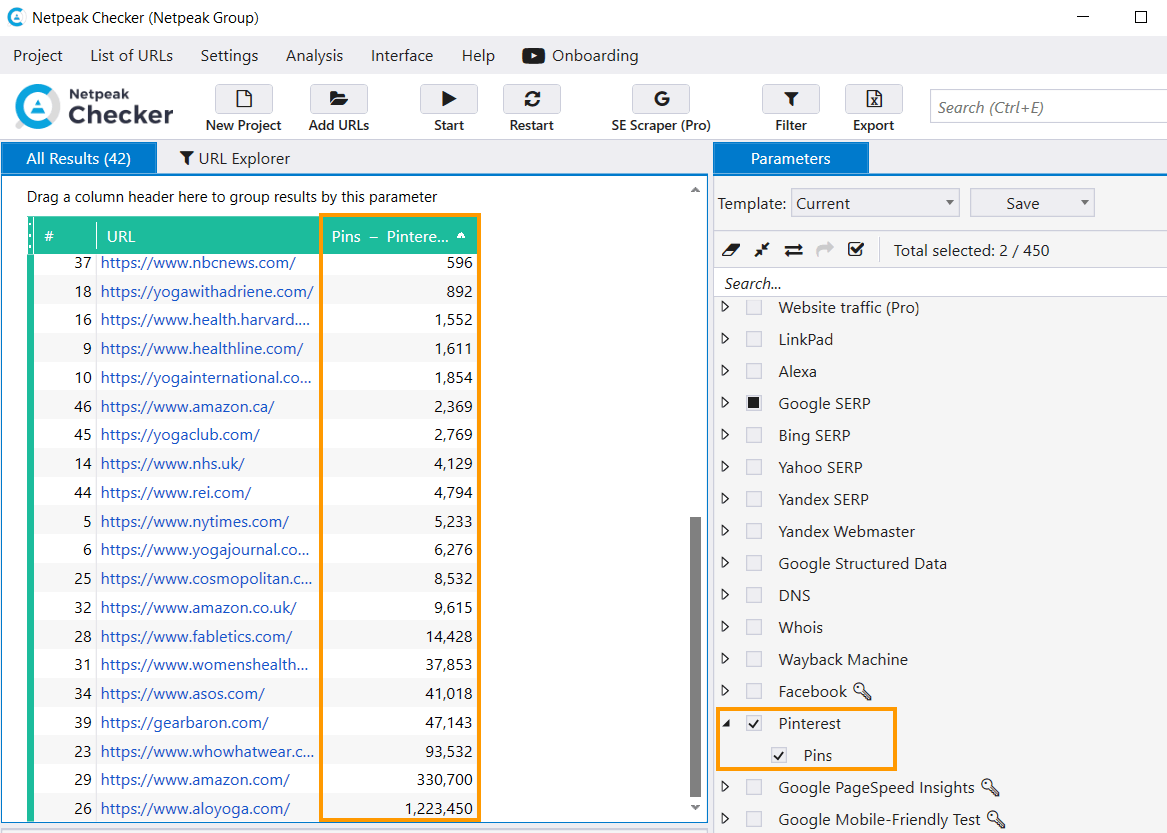The image size is (1167, 833).
Task: Open the fabletics.com link
Action: [196, 636]
